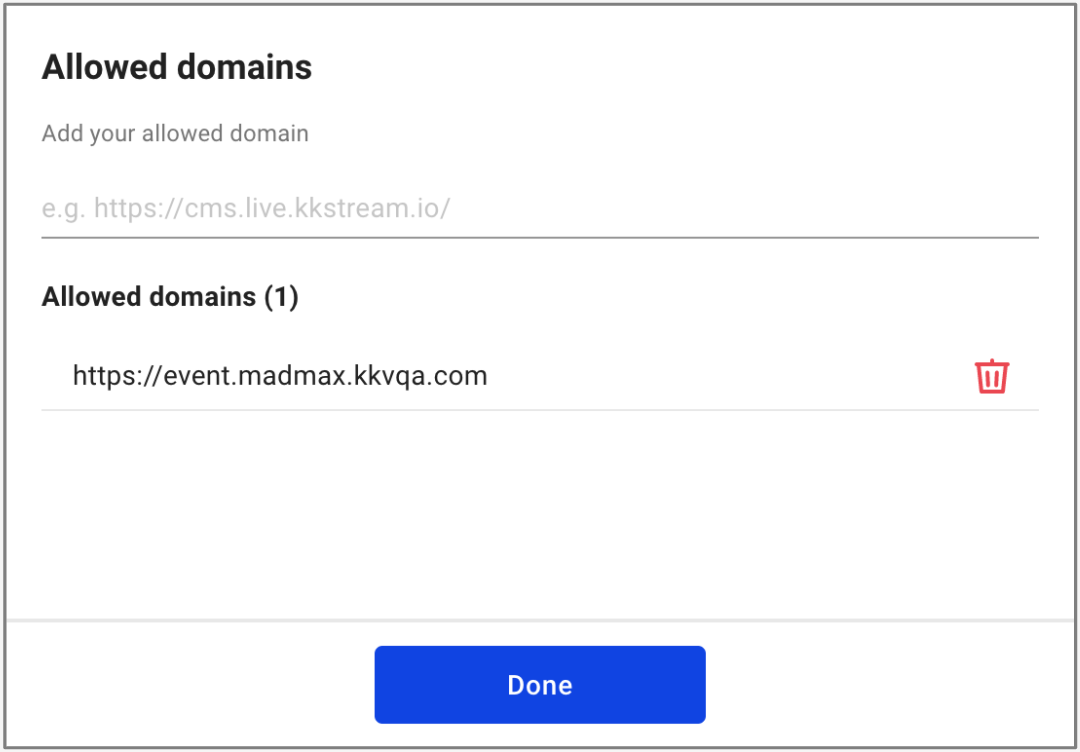Click the cms.live.kkstream.io placeholder text box
Viewport: 1080px width, 752px height.
540,209
